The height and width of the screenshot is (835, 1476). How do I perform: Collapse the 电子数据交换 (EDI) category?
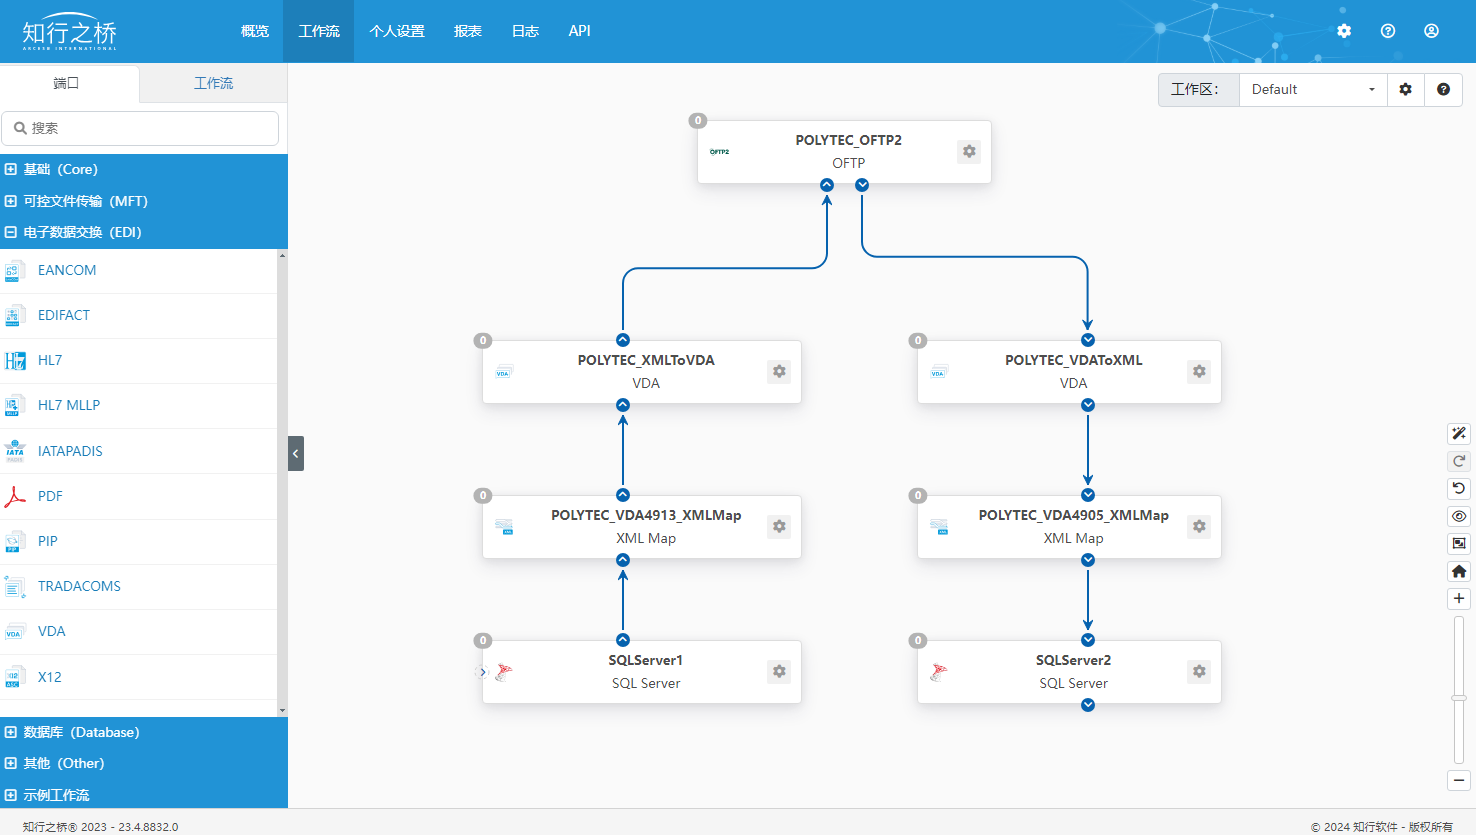[x=11, y=232]
